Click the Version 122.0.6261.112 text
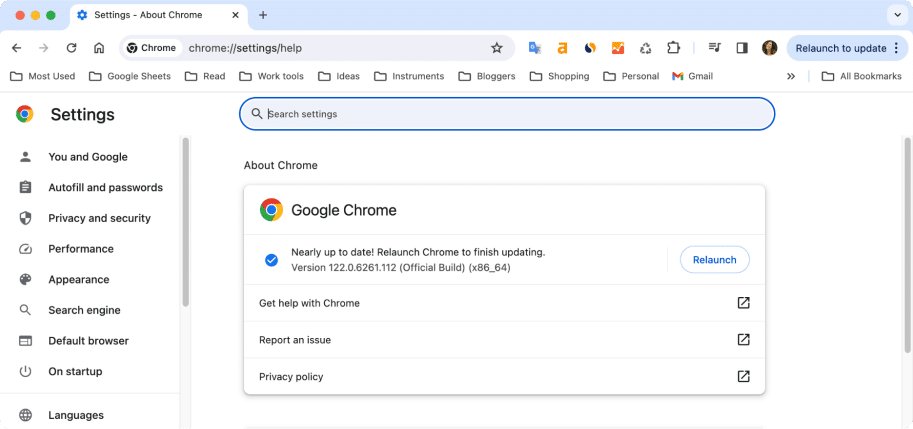The height and width of the screenshot is (429, 913). point(401,268)
